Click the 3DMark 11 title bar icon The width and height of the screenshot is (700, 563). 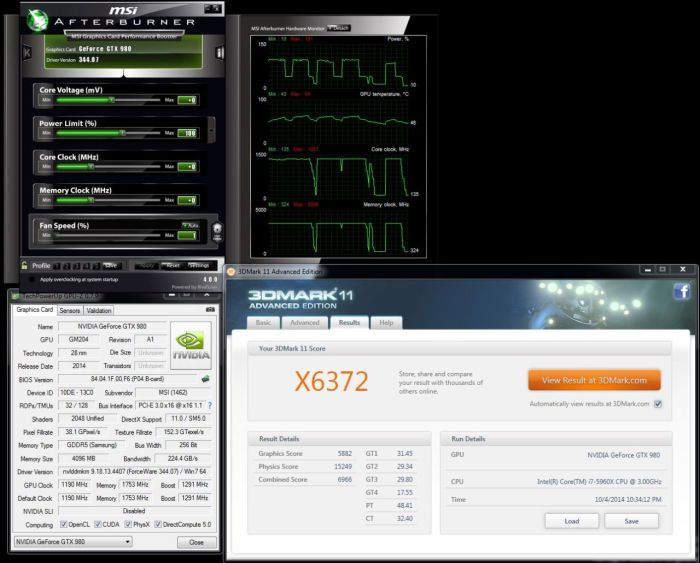(231, 271)
